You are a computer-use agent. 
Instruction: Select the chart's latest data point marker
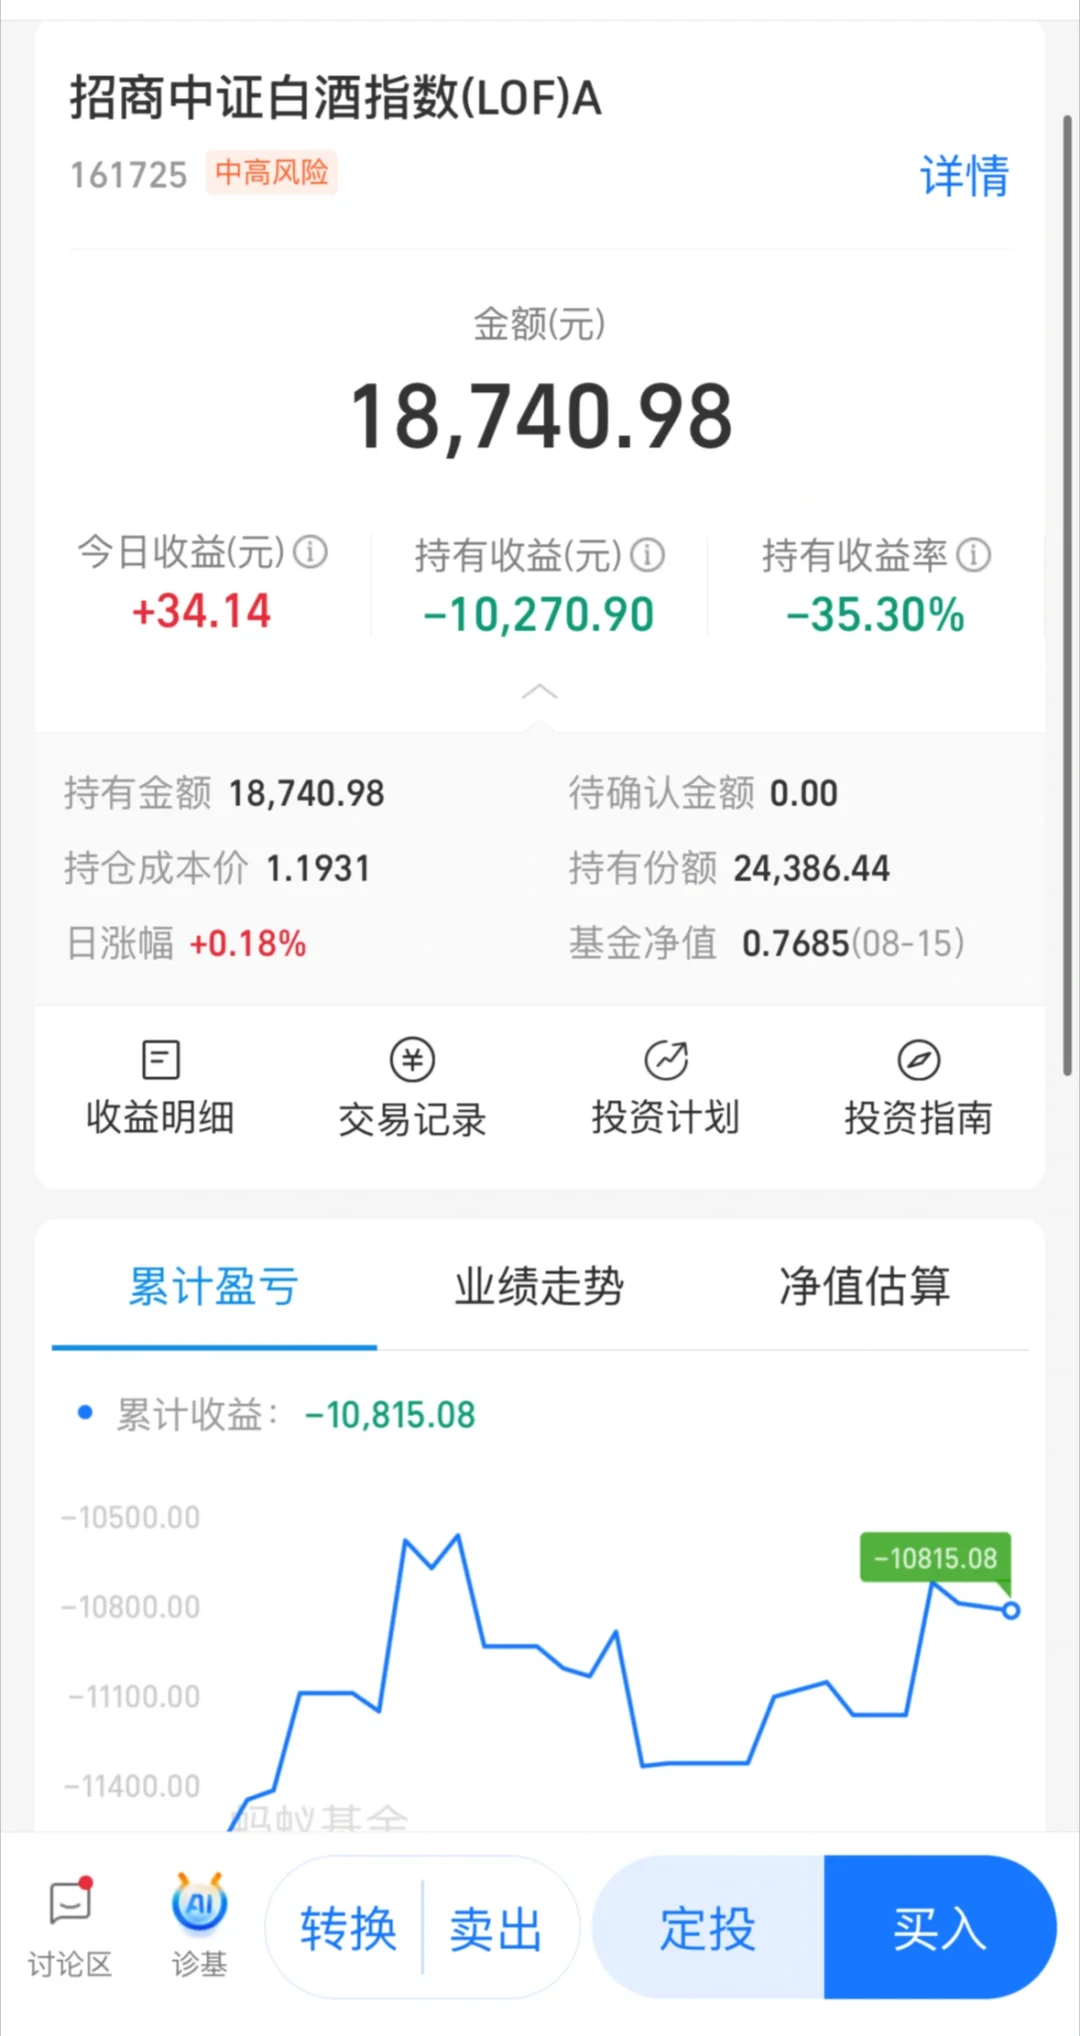(1011, 1610)
